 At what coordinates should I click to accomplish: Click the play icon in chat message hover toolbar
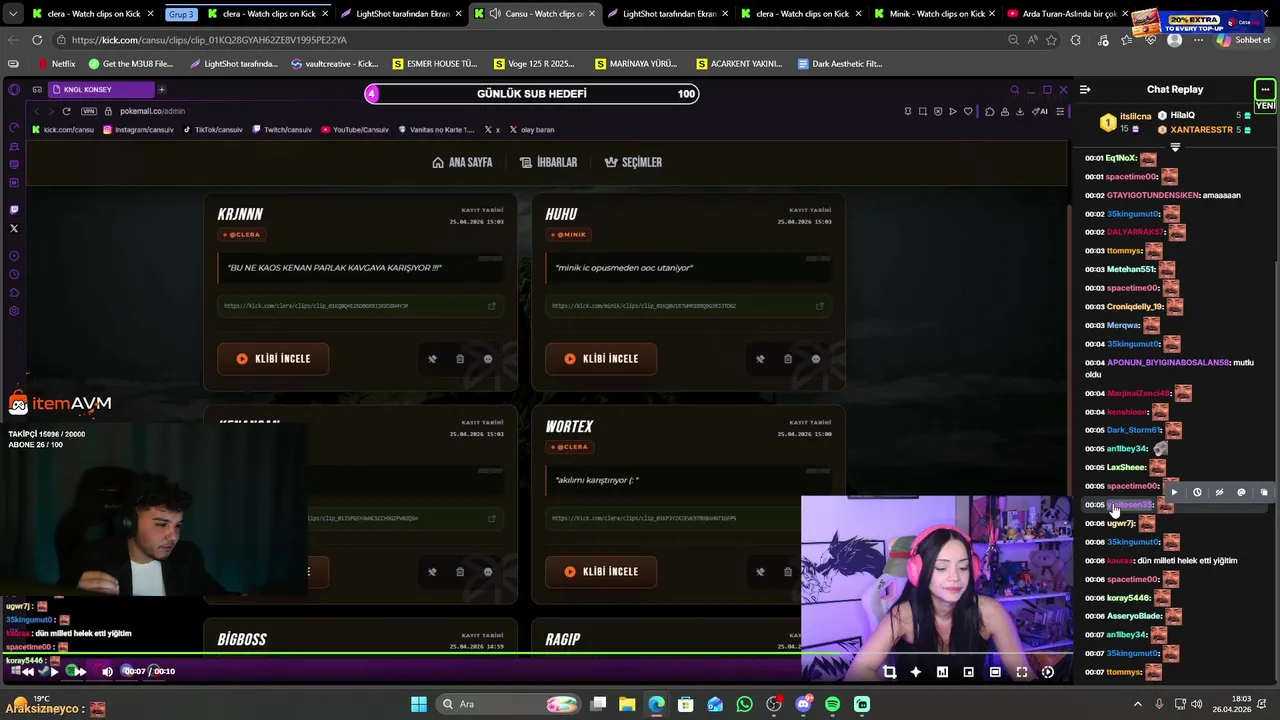click(1175, 492)
